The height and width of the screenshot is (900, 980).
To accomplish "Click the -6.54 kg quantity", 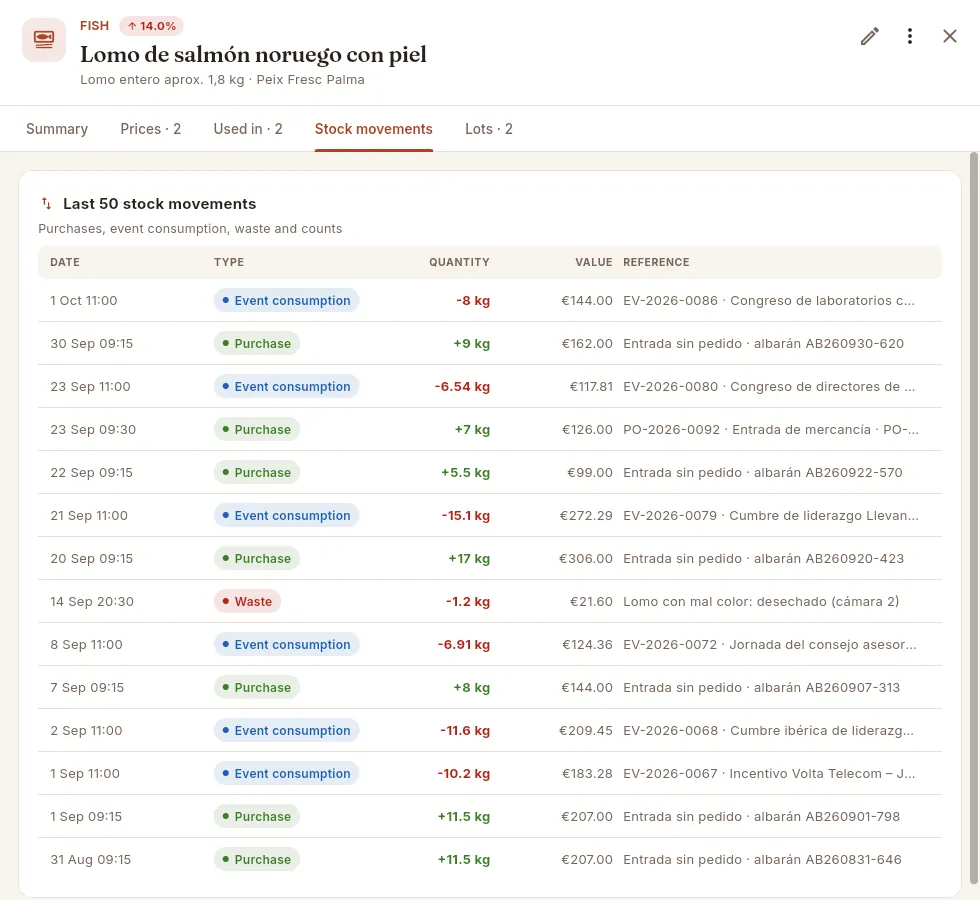I will (x=462, y=386).
